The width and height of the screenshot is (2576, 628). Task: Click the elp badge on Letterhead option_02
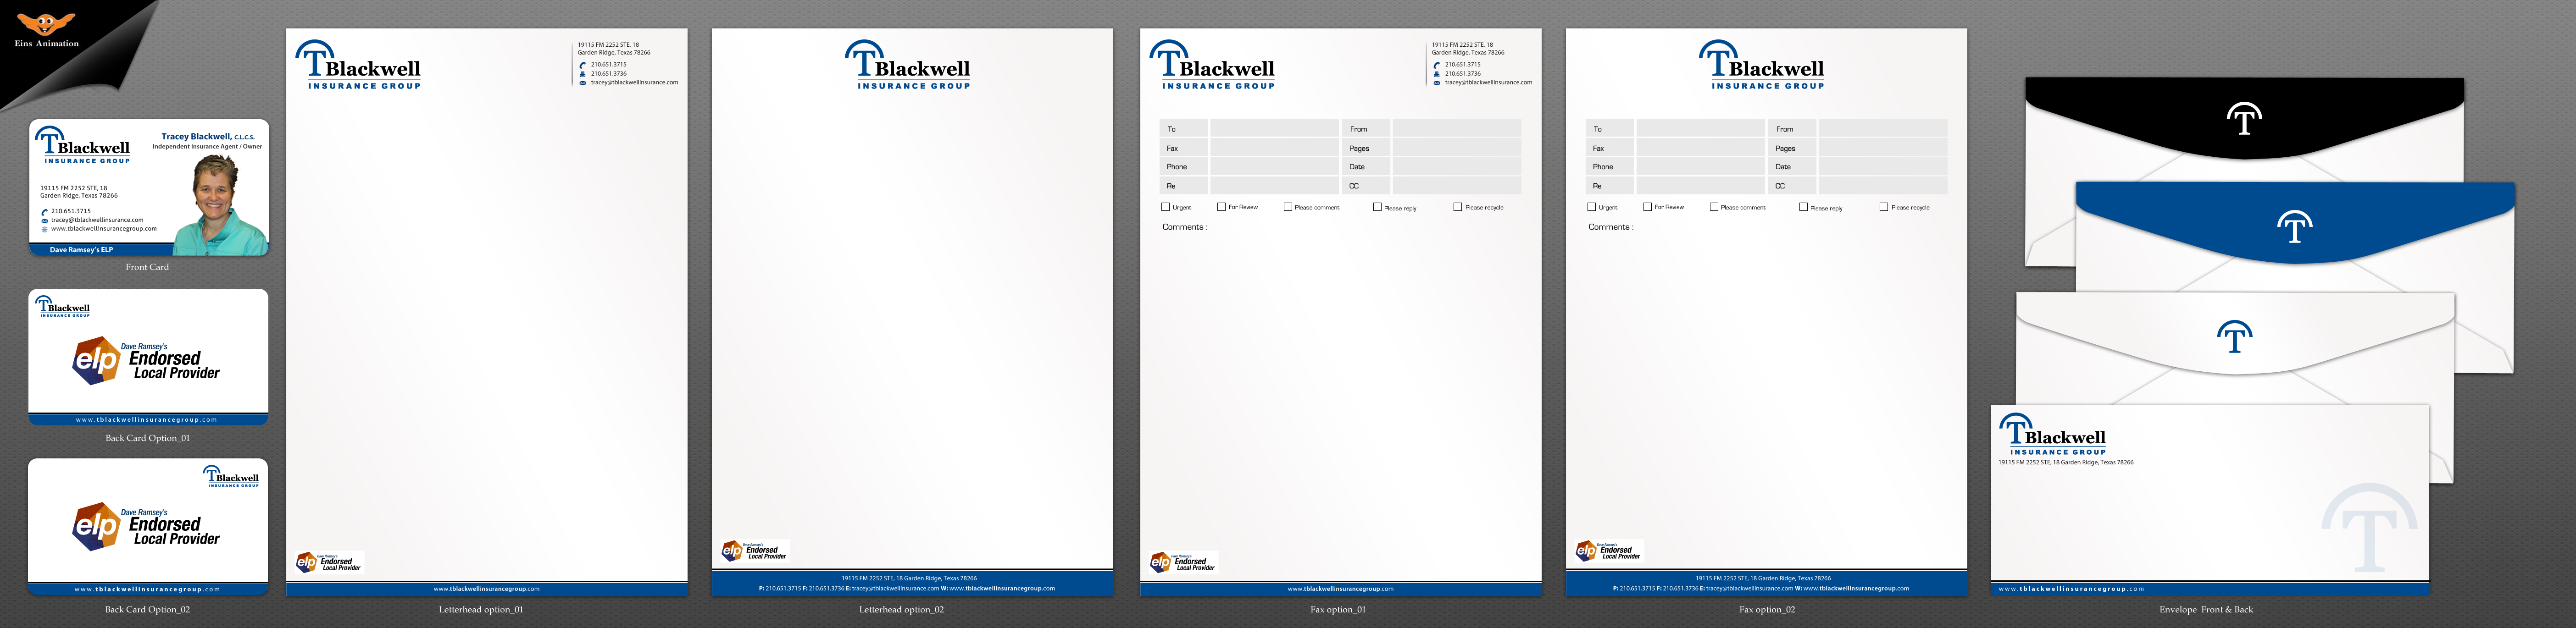pos(755,550)
